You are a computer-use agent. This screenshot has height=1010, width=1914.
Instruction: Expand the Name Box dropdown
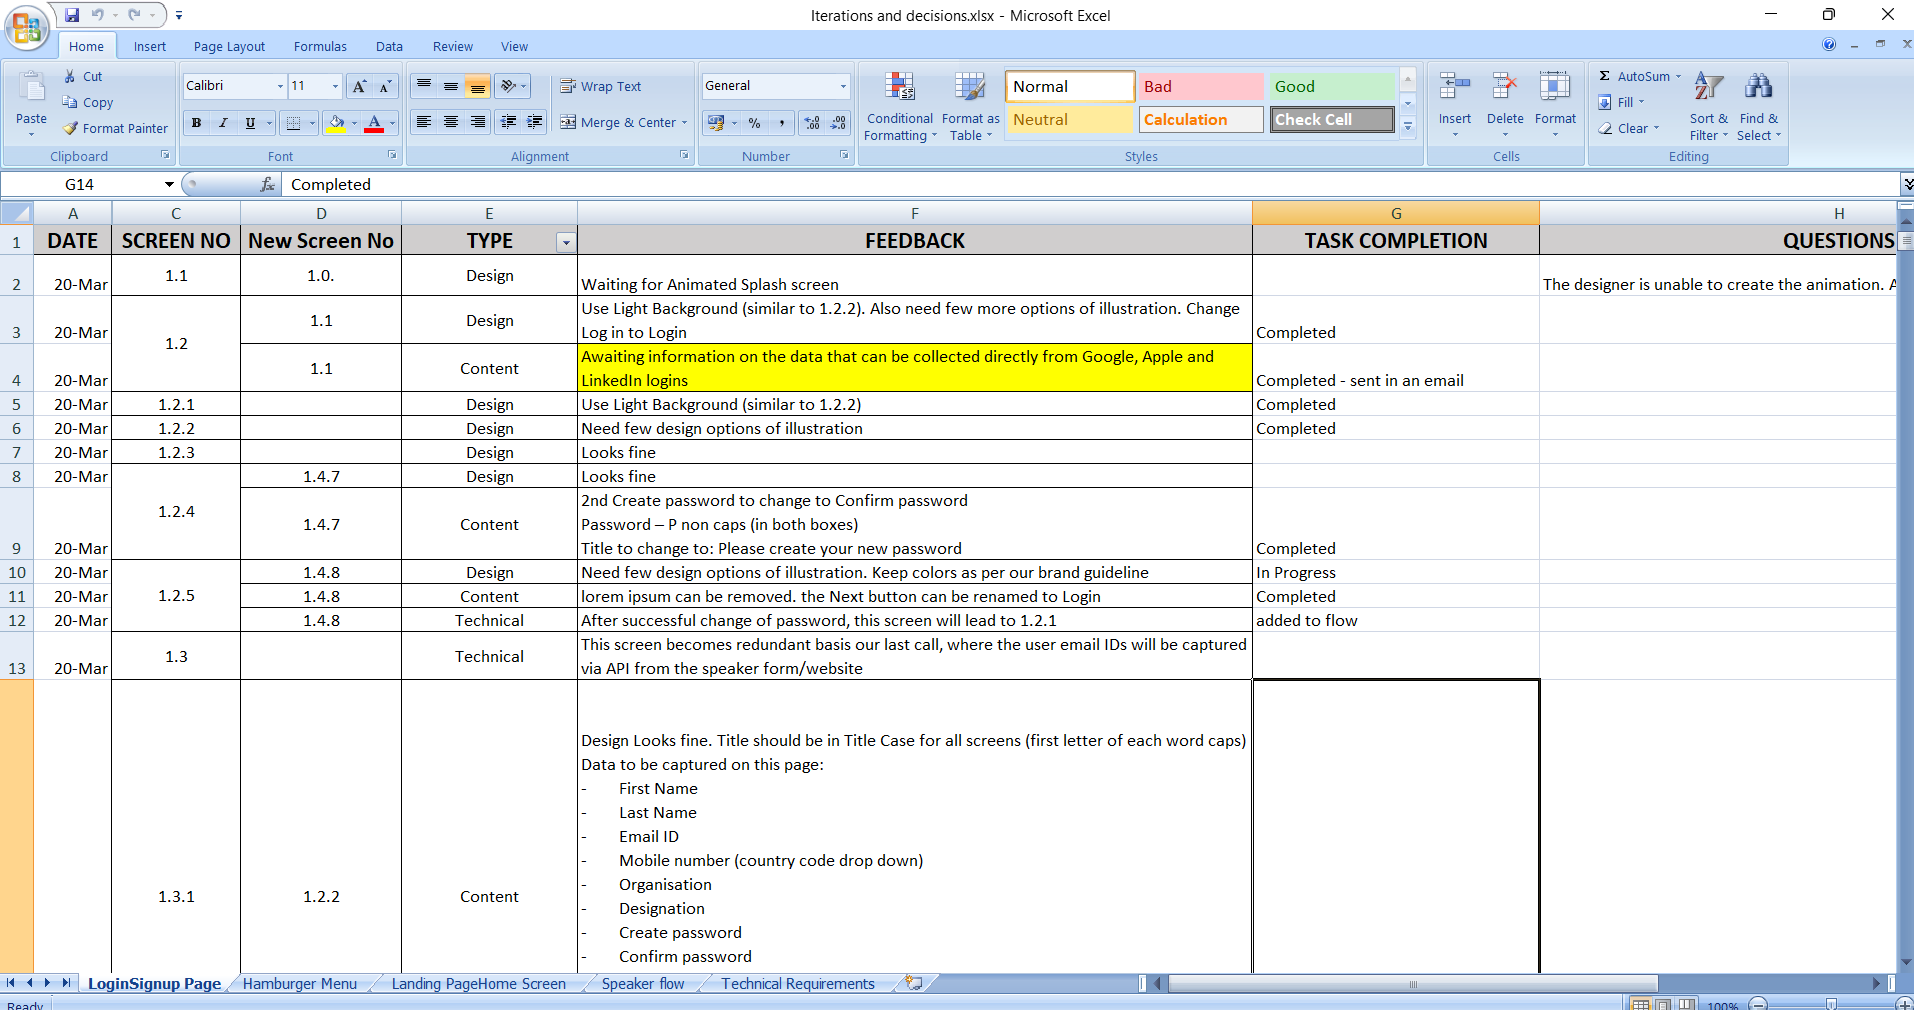169,184
